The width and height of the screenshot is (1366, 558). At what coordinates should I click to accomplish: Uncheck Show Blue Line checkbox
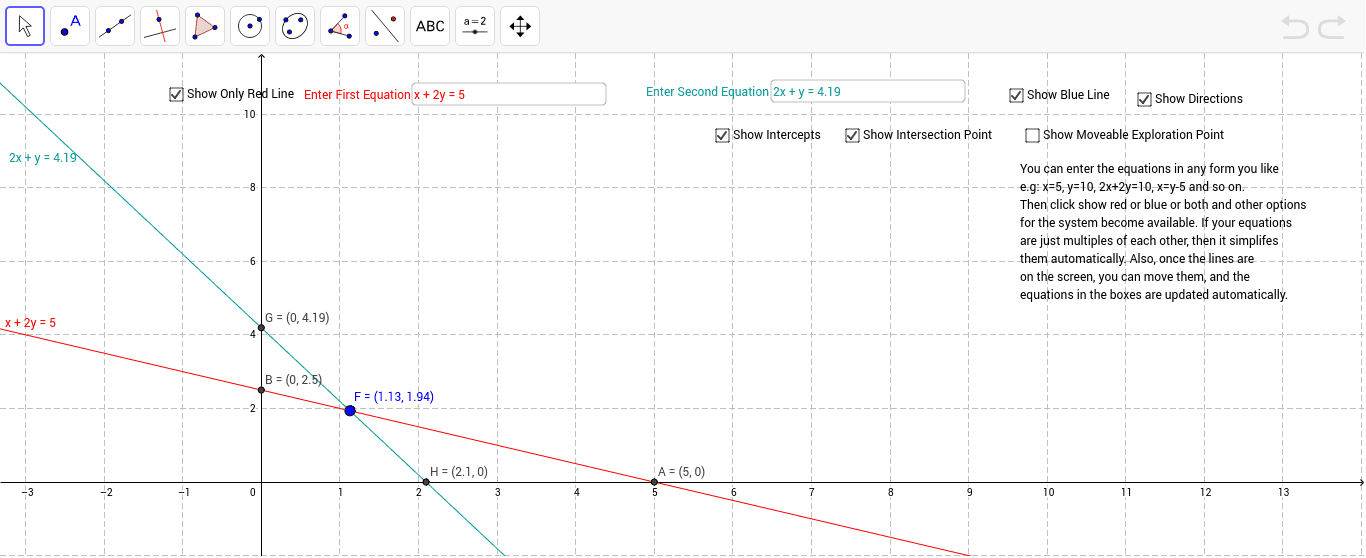point(1017,95)
